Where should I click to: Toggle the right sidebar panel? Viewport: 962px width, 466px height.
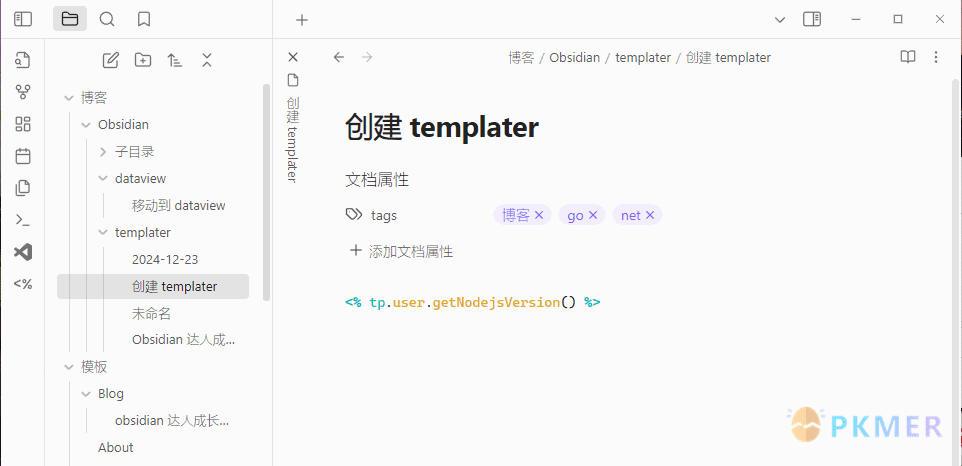pyautogui.click(x=812, y=20)
